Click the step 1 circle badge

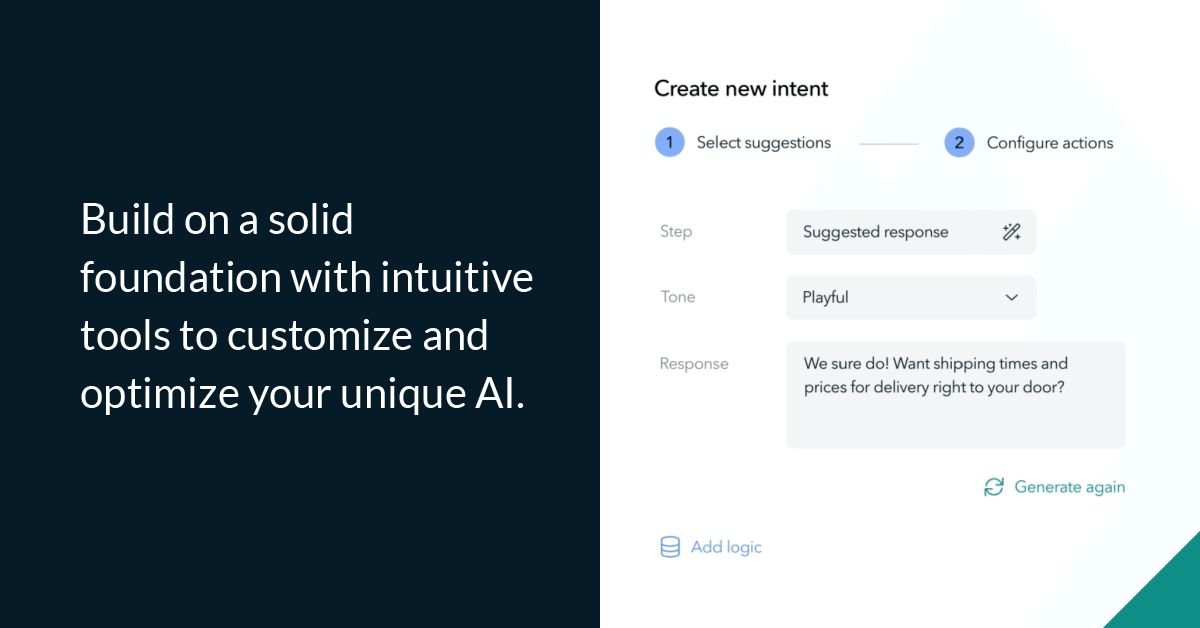670,142
